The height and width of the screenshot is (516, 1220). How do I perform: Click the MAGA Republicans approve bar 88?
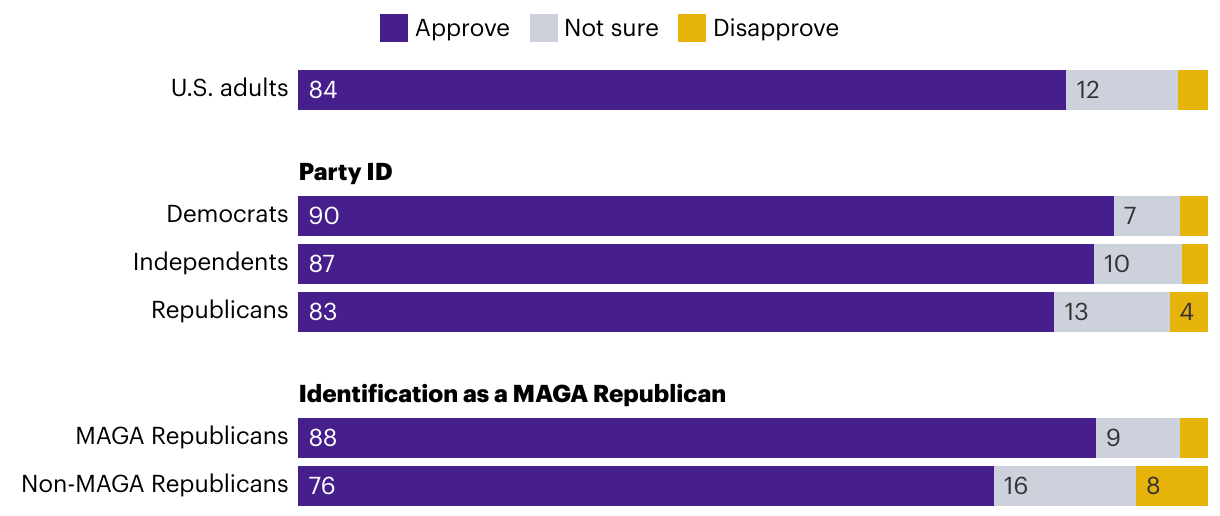[x=697, y=438]
